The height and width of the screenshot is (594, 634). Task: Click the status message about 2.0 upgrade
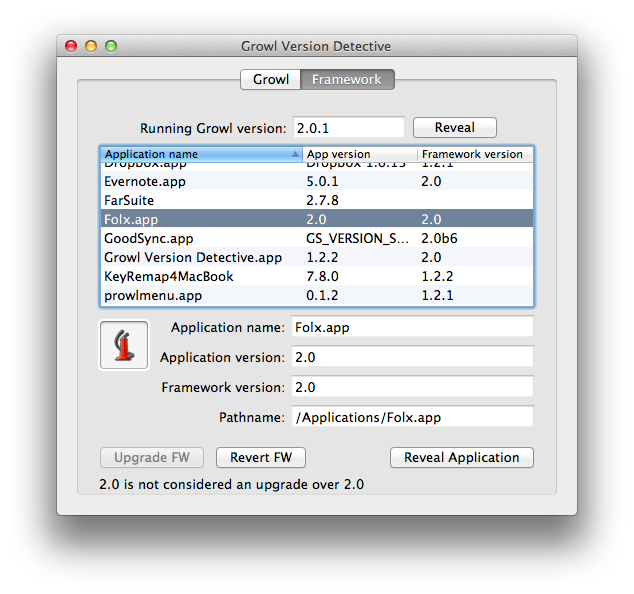point(232,484)
